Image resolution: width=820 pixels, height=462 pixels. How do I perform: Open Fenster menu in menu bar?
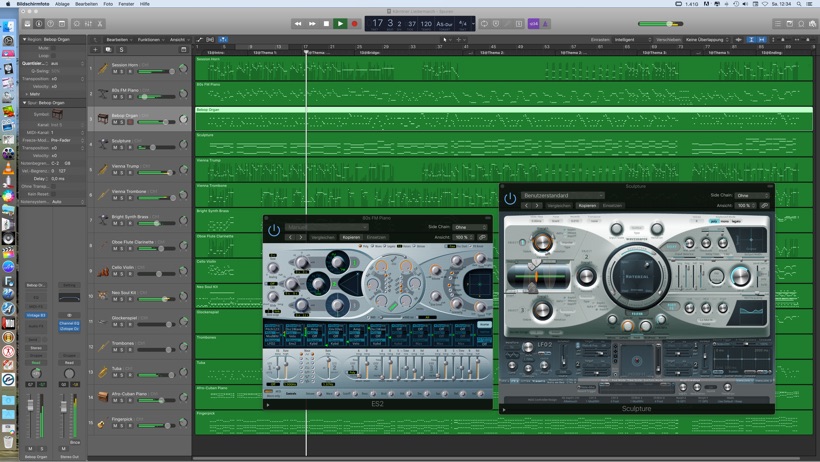coord(126,4)
